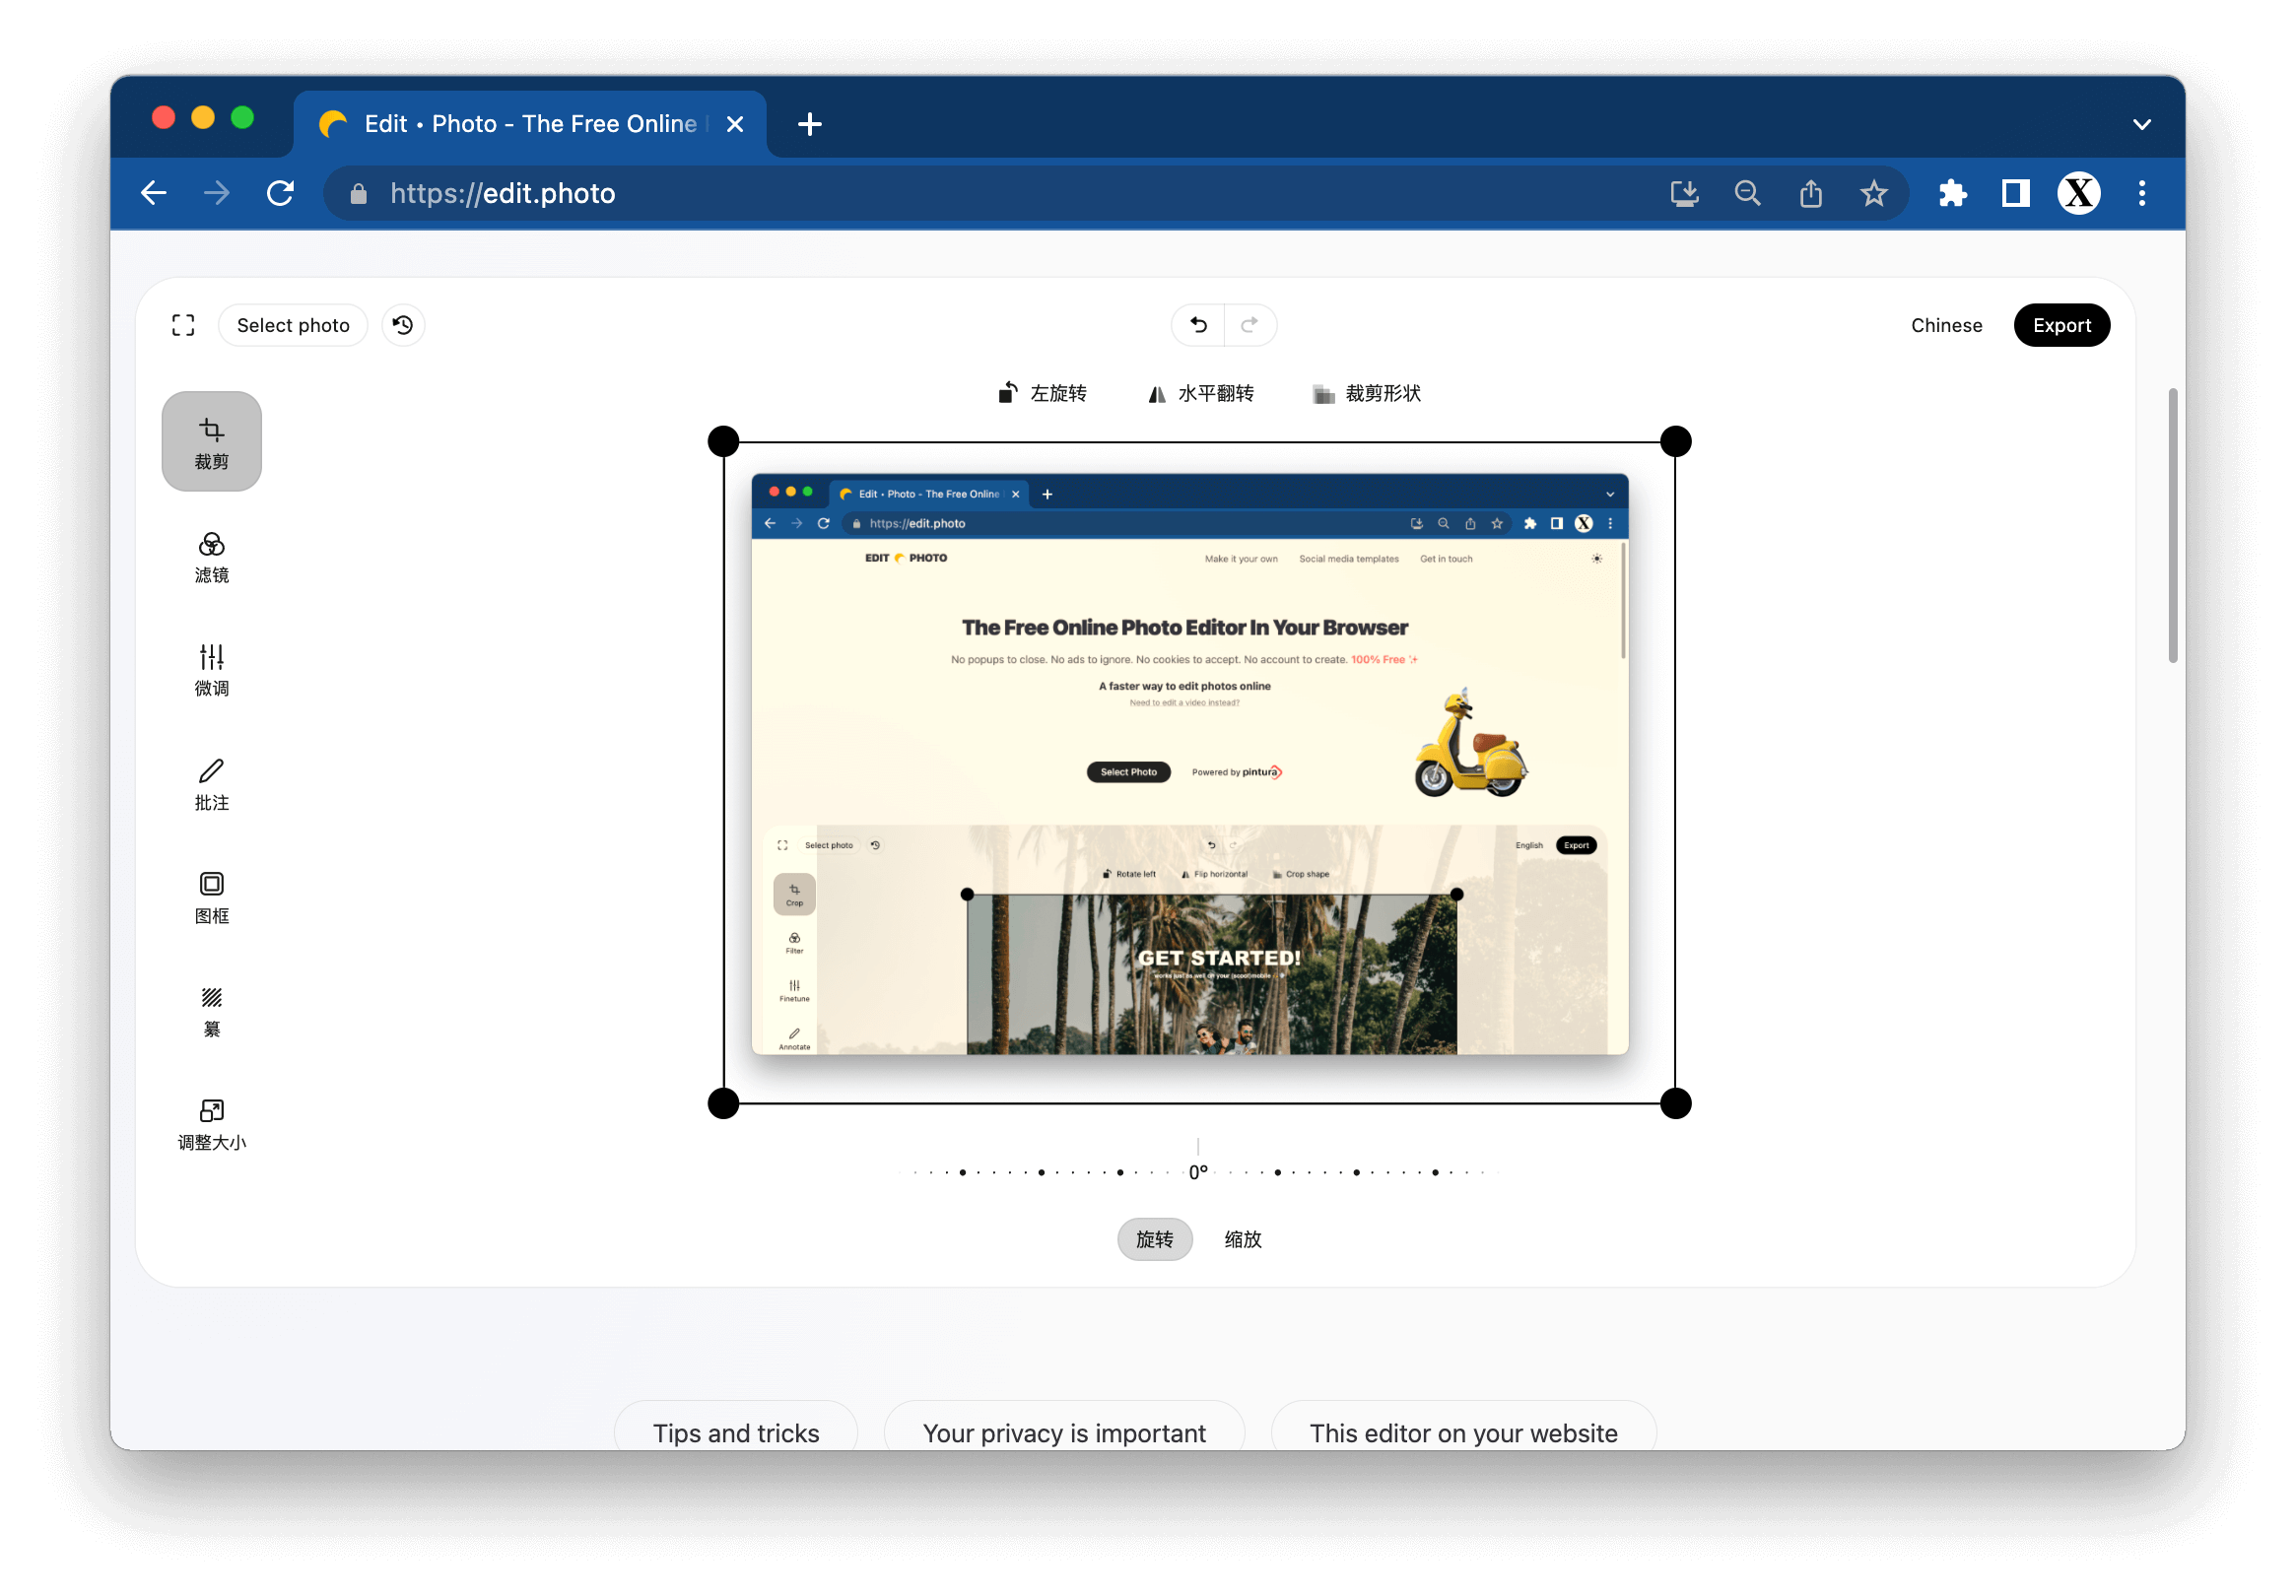Open the Resize (调整大小) tool

(x=211, y=1124)
